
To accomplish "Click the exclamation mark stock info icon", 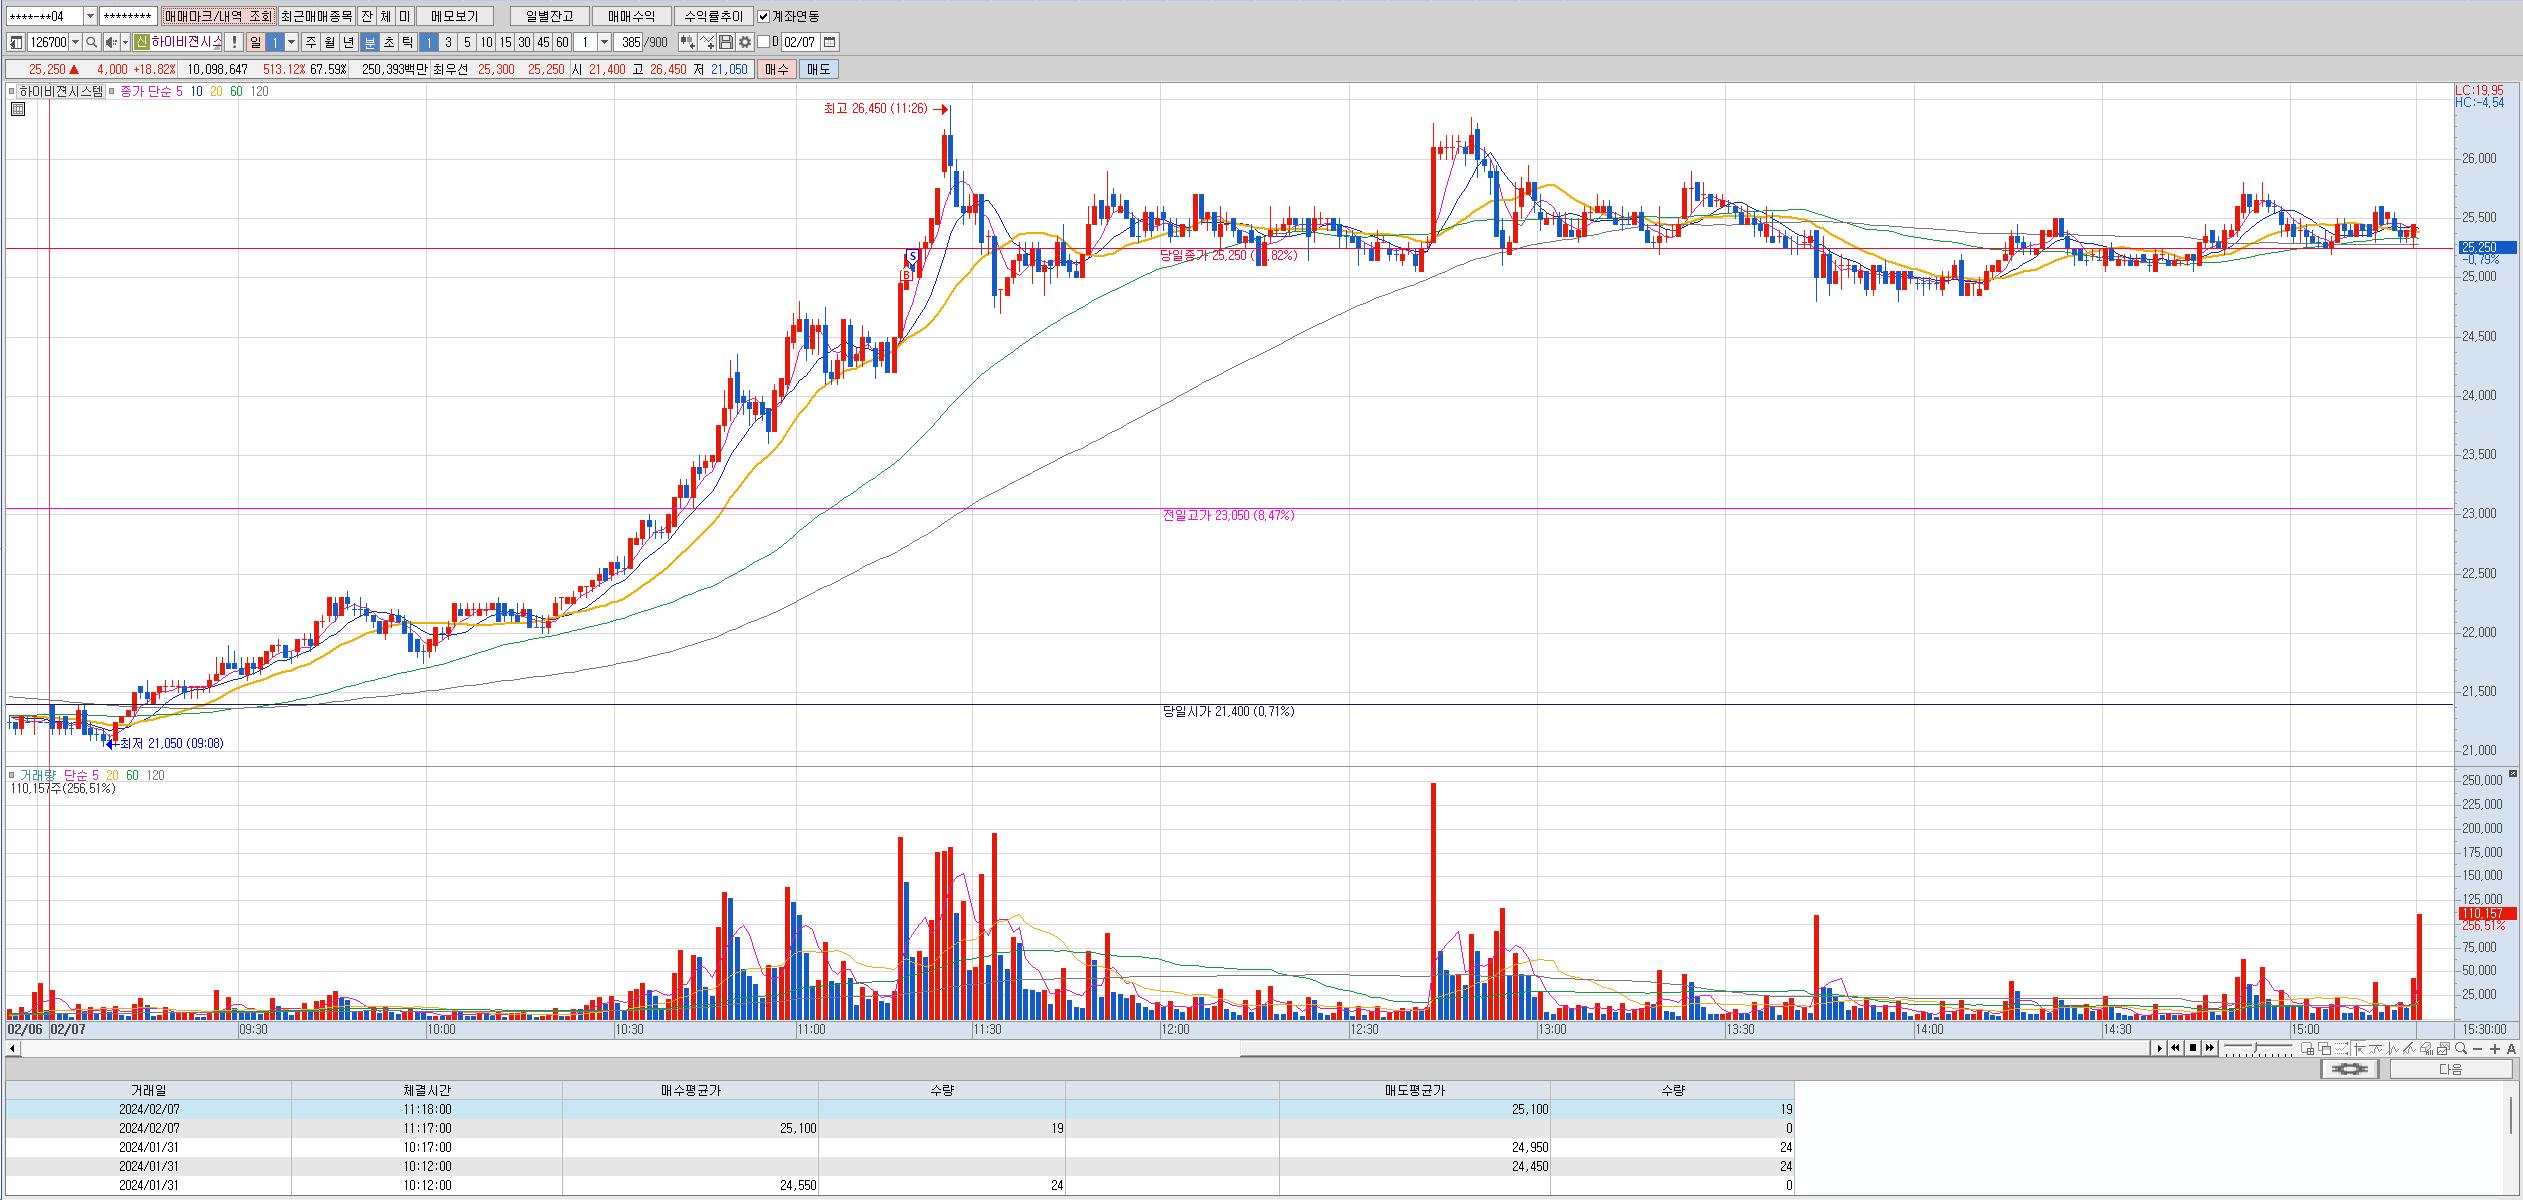I will click(x=234, y=42).
